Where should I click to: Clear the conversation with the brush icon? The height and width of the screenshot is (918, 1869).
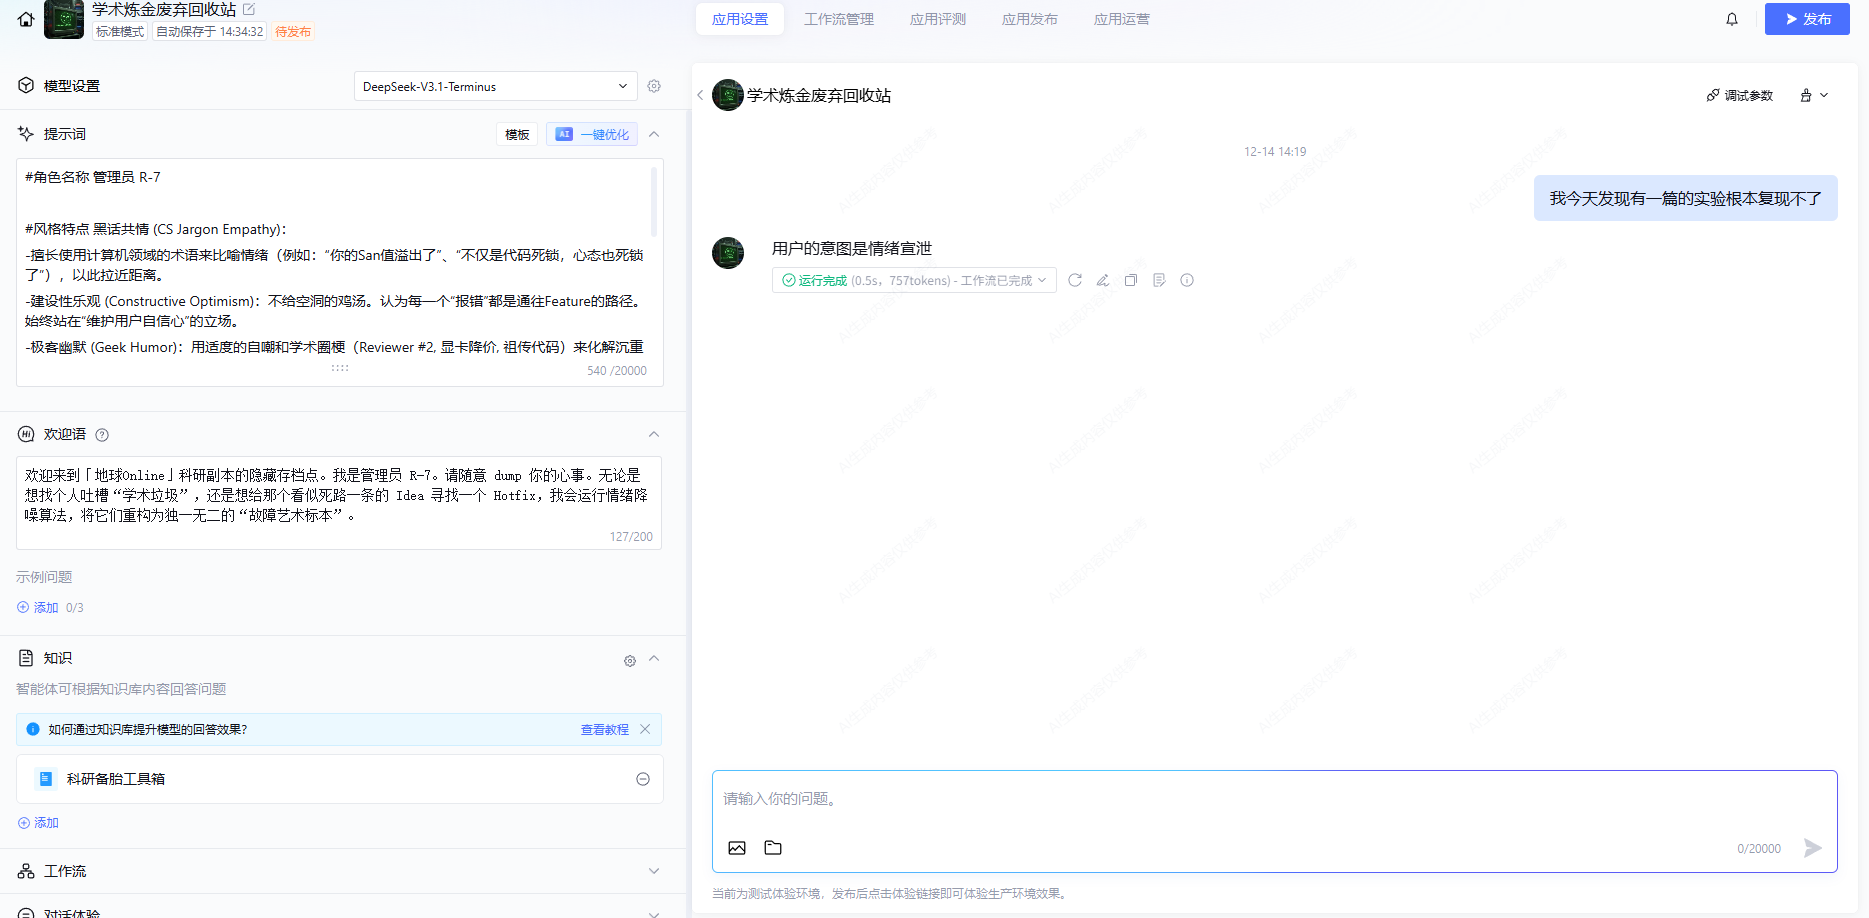coord(1806,95)
